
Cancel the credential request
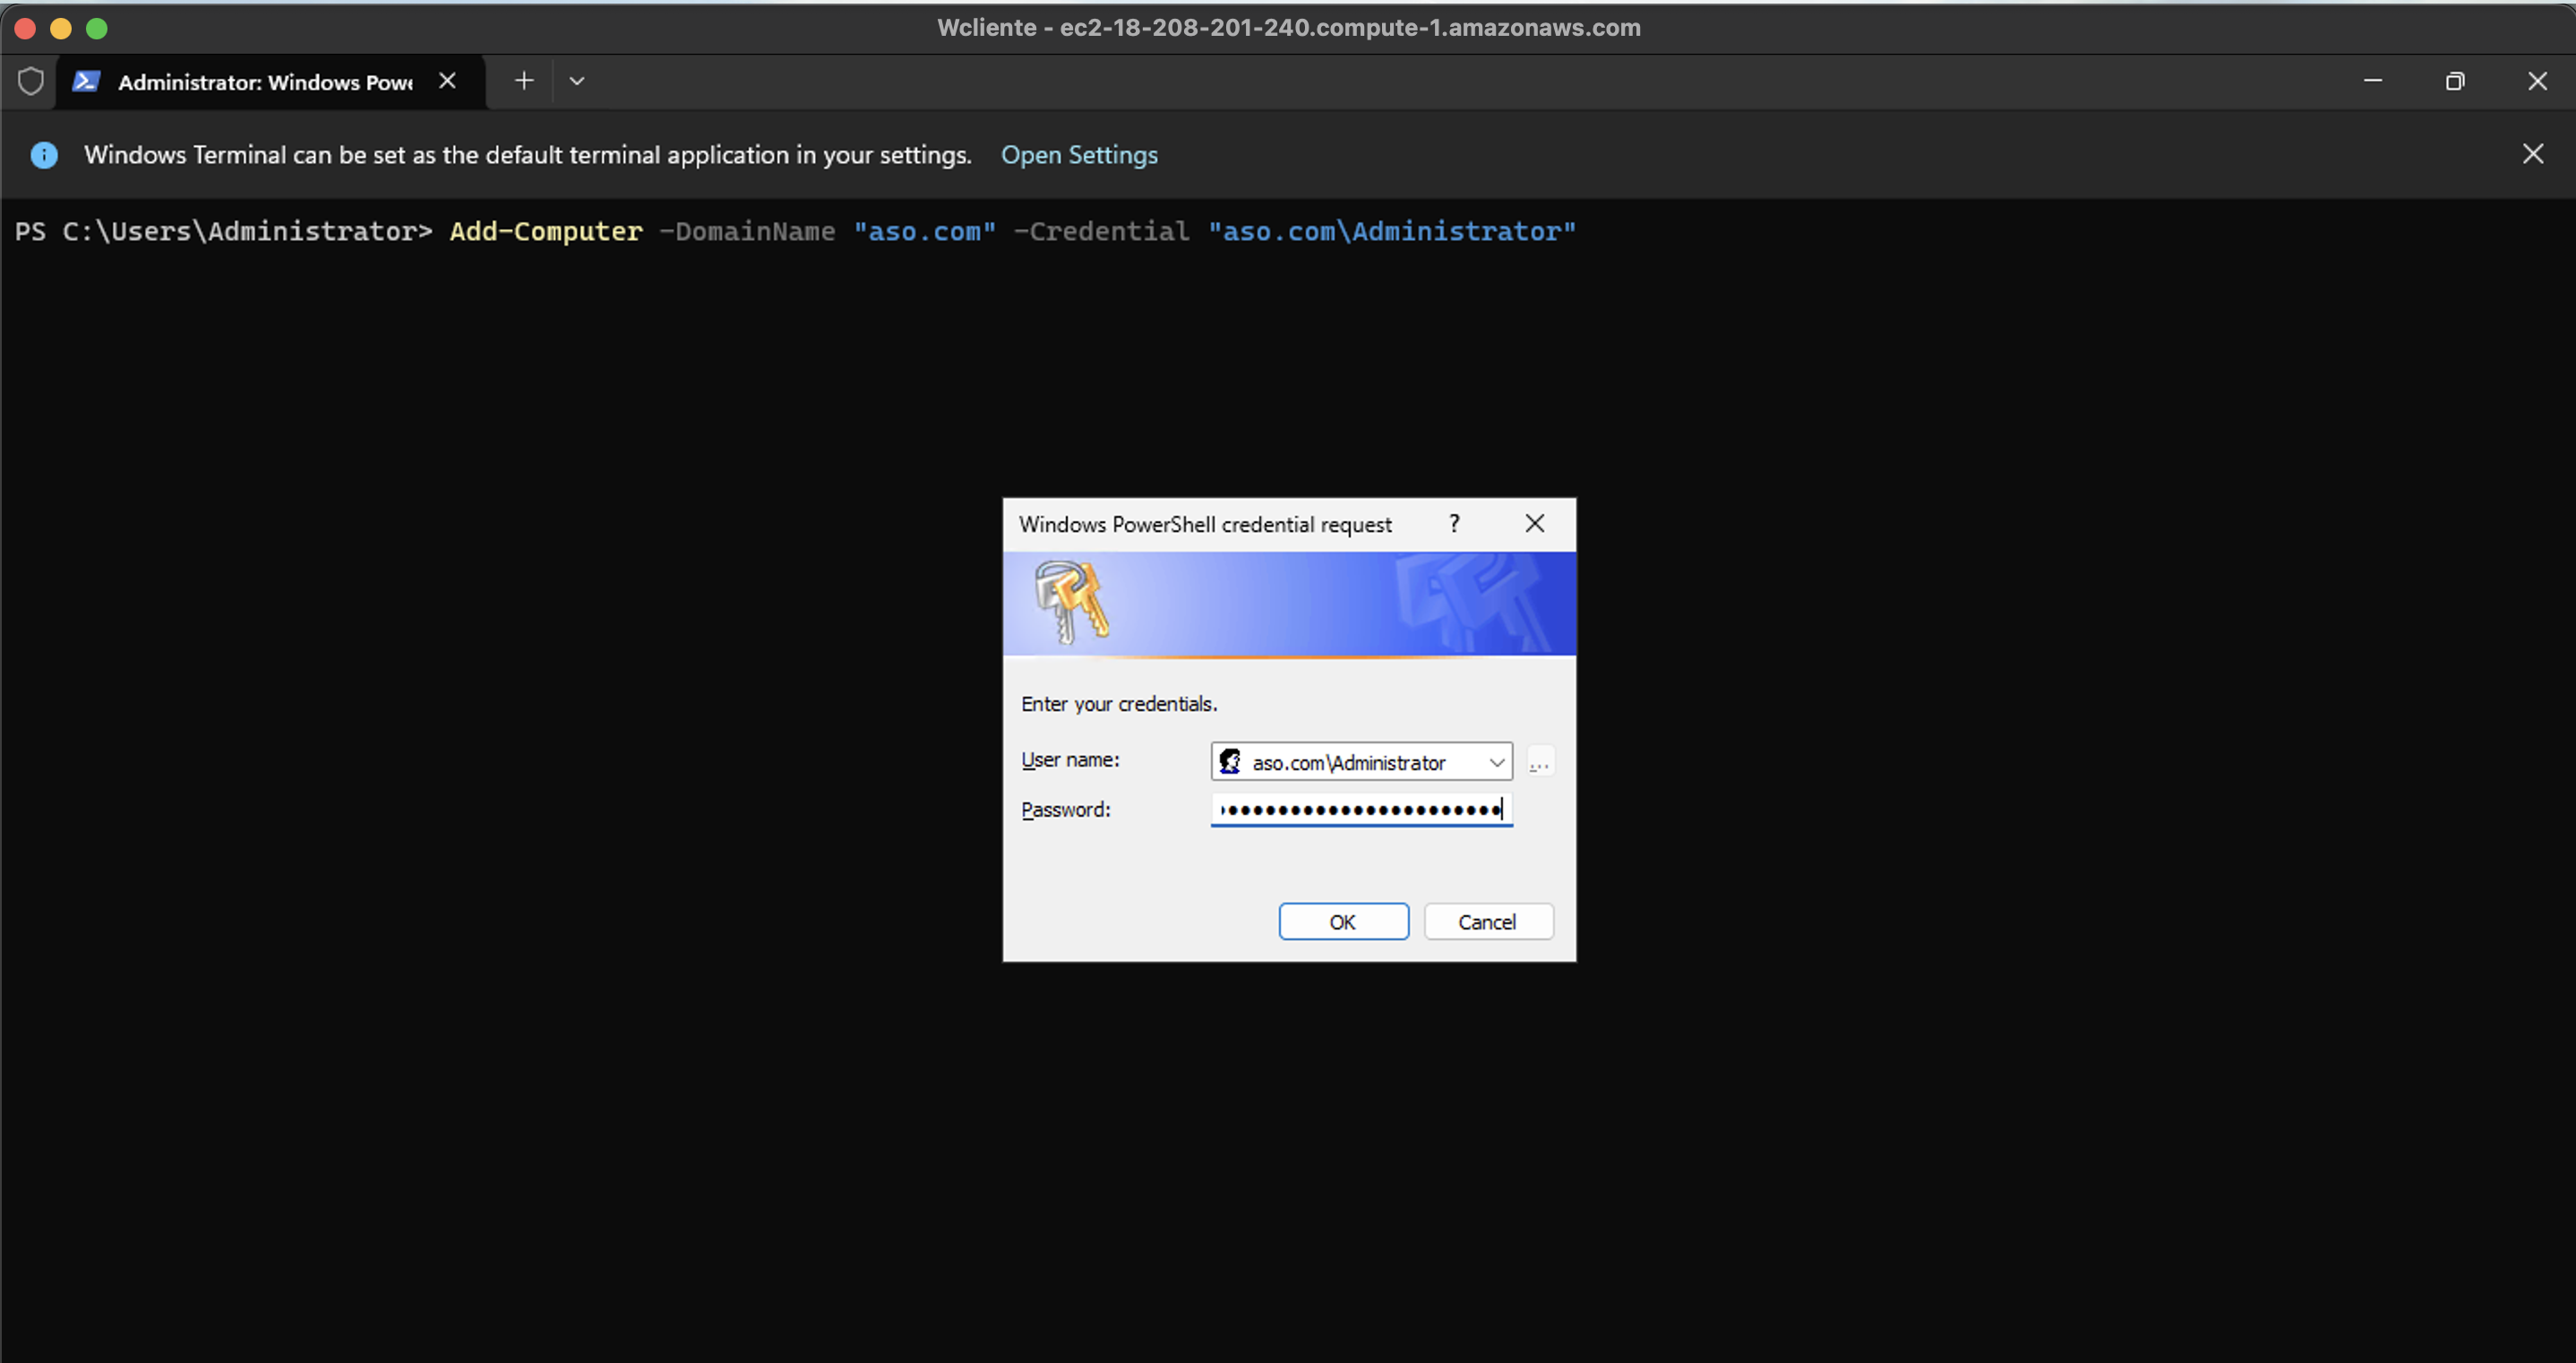(x=1487, y=921)
